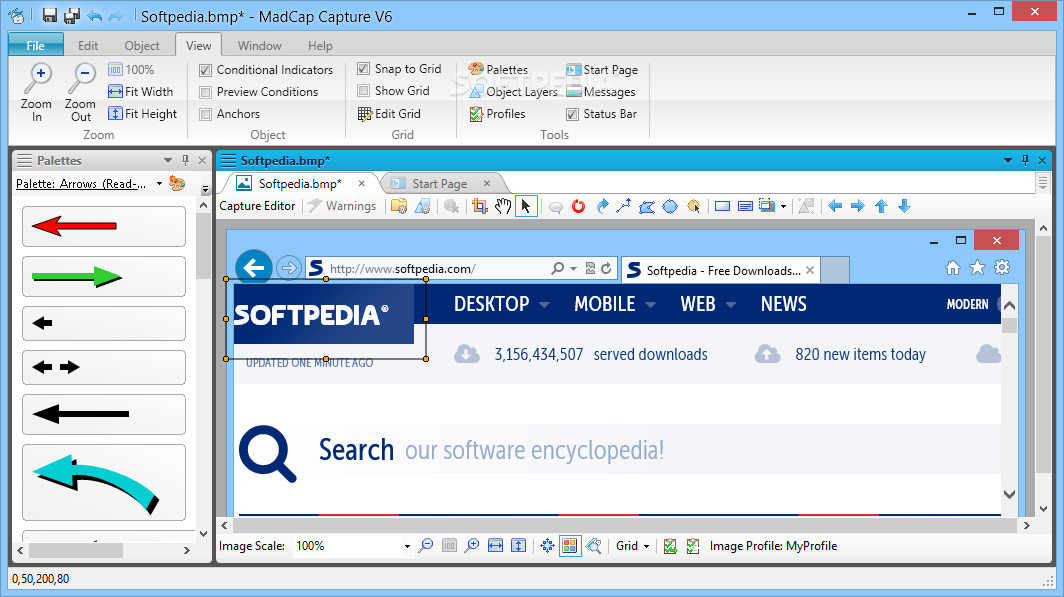Select the pointer selection tool
The image size is (1064, 597).
[526, 206]
